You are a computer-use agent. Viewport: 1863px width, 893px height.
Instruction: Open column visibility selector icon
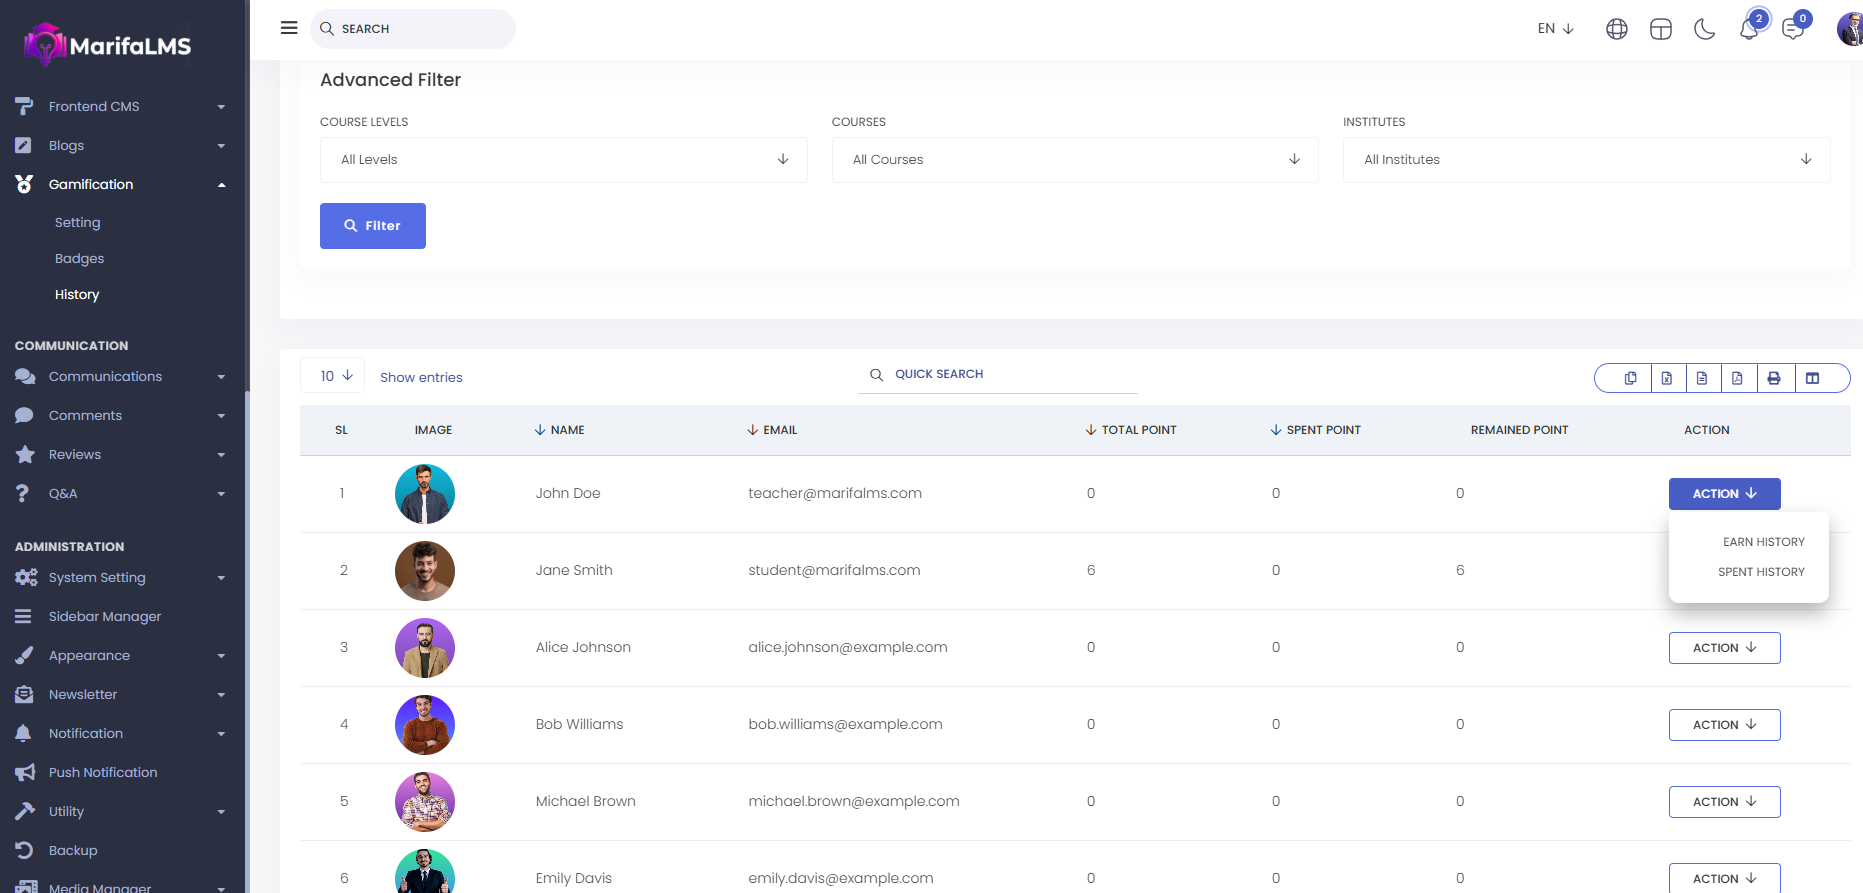(1813, 378)
